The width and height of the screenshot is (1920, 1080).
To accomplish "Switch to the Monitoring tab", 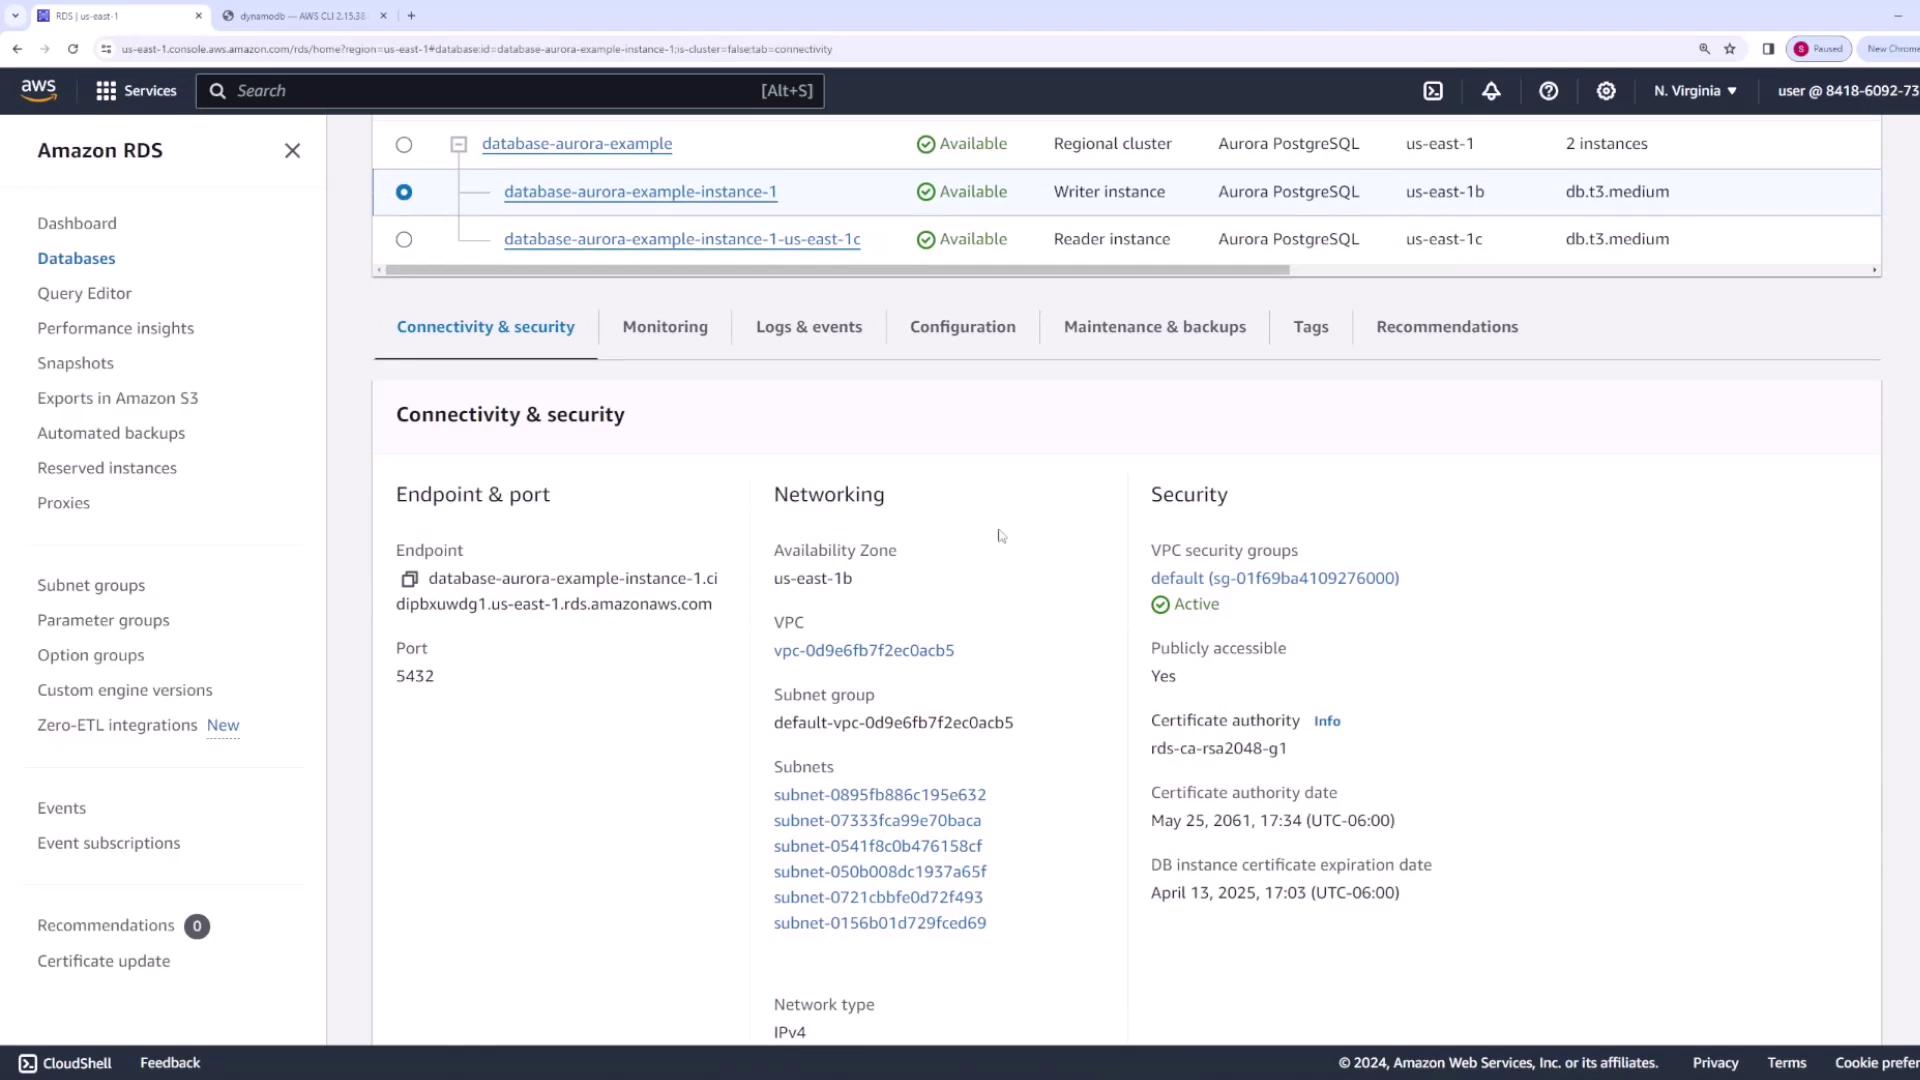I will point(664,327).
